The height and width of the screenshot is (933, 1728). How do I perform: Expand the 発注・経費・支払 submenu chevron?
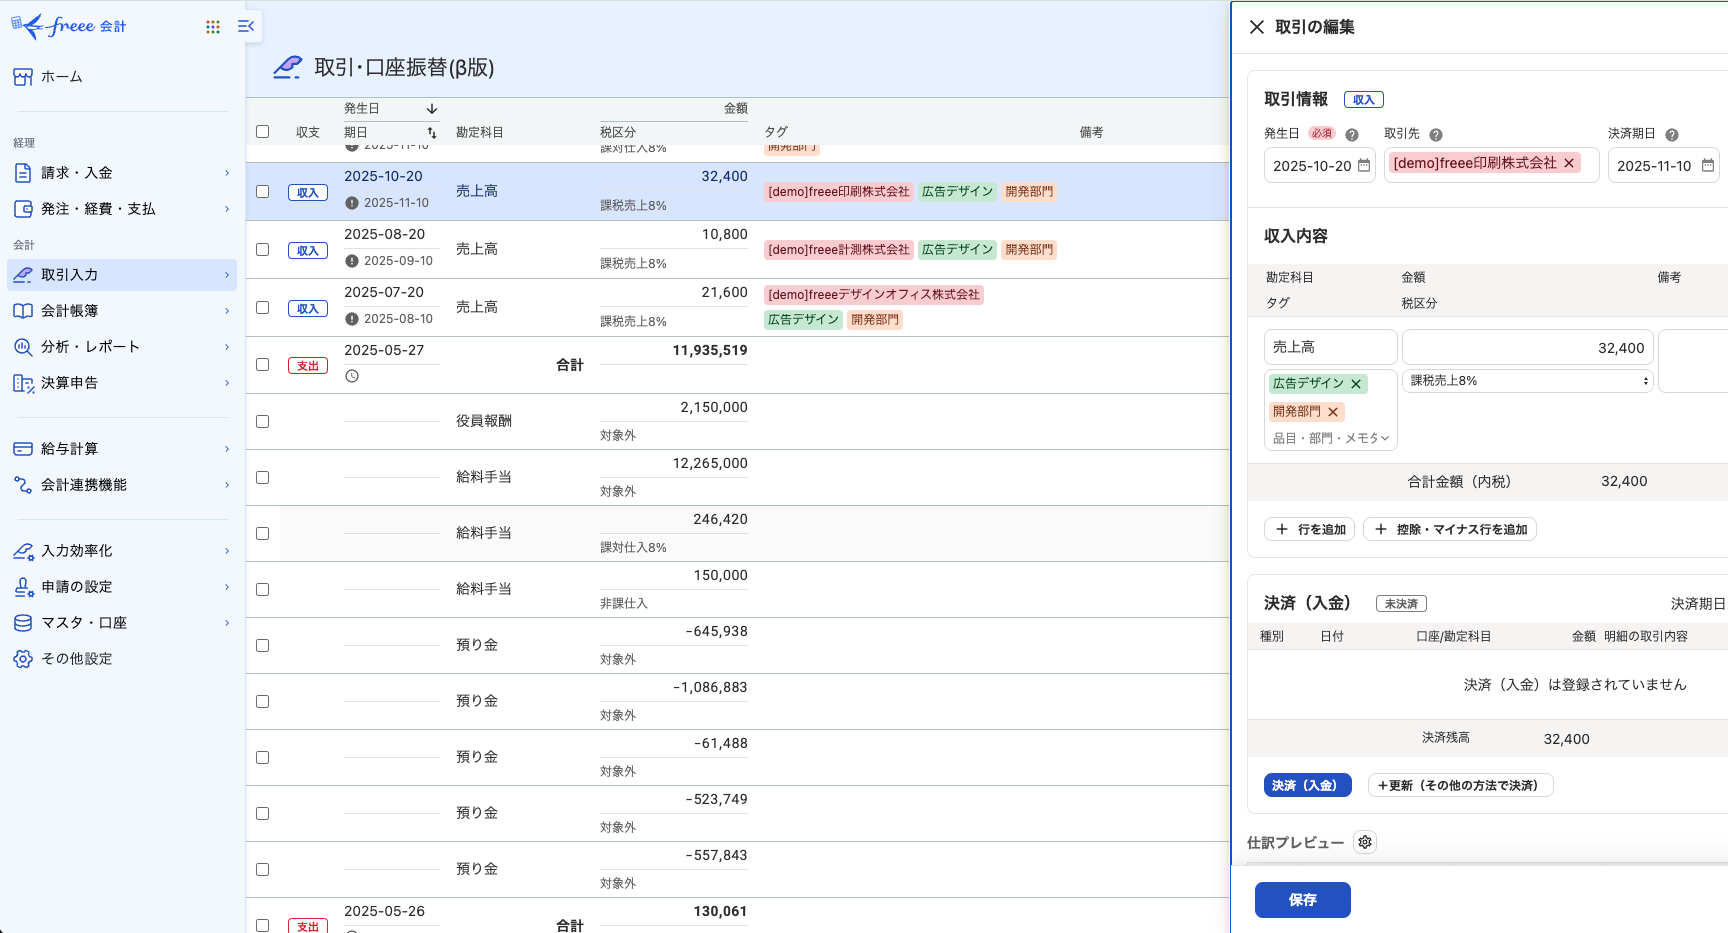click(x=227, y=209)
